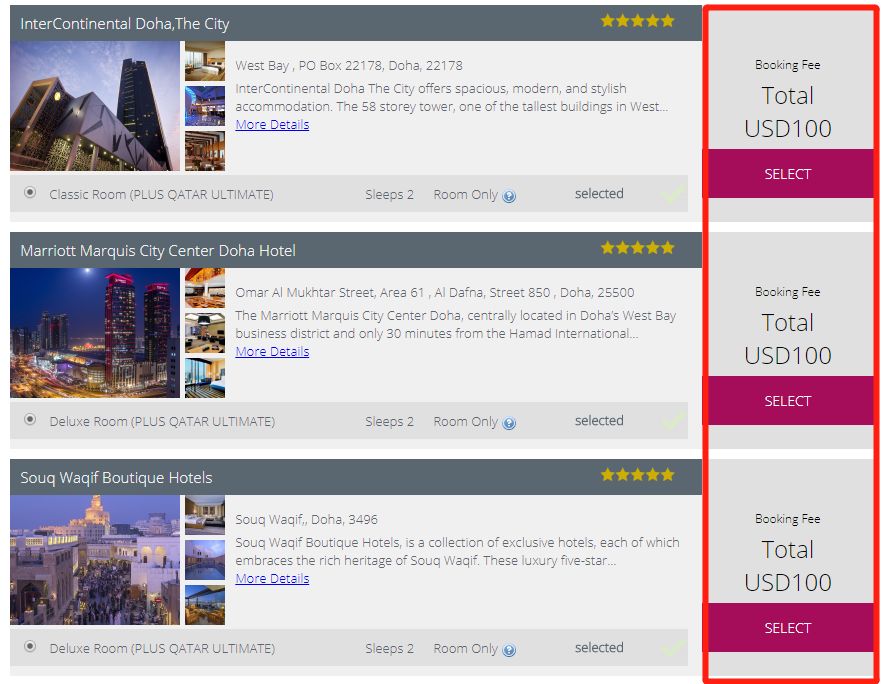Click Room Only help icon for InterContinental
The width and height of the screenshot is (887, 684).
click(509, 196)
